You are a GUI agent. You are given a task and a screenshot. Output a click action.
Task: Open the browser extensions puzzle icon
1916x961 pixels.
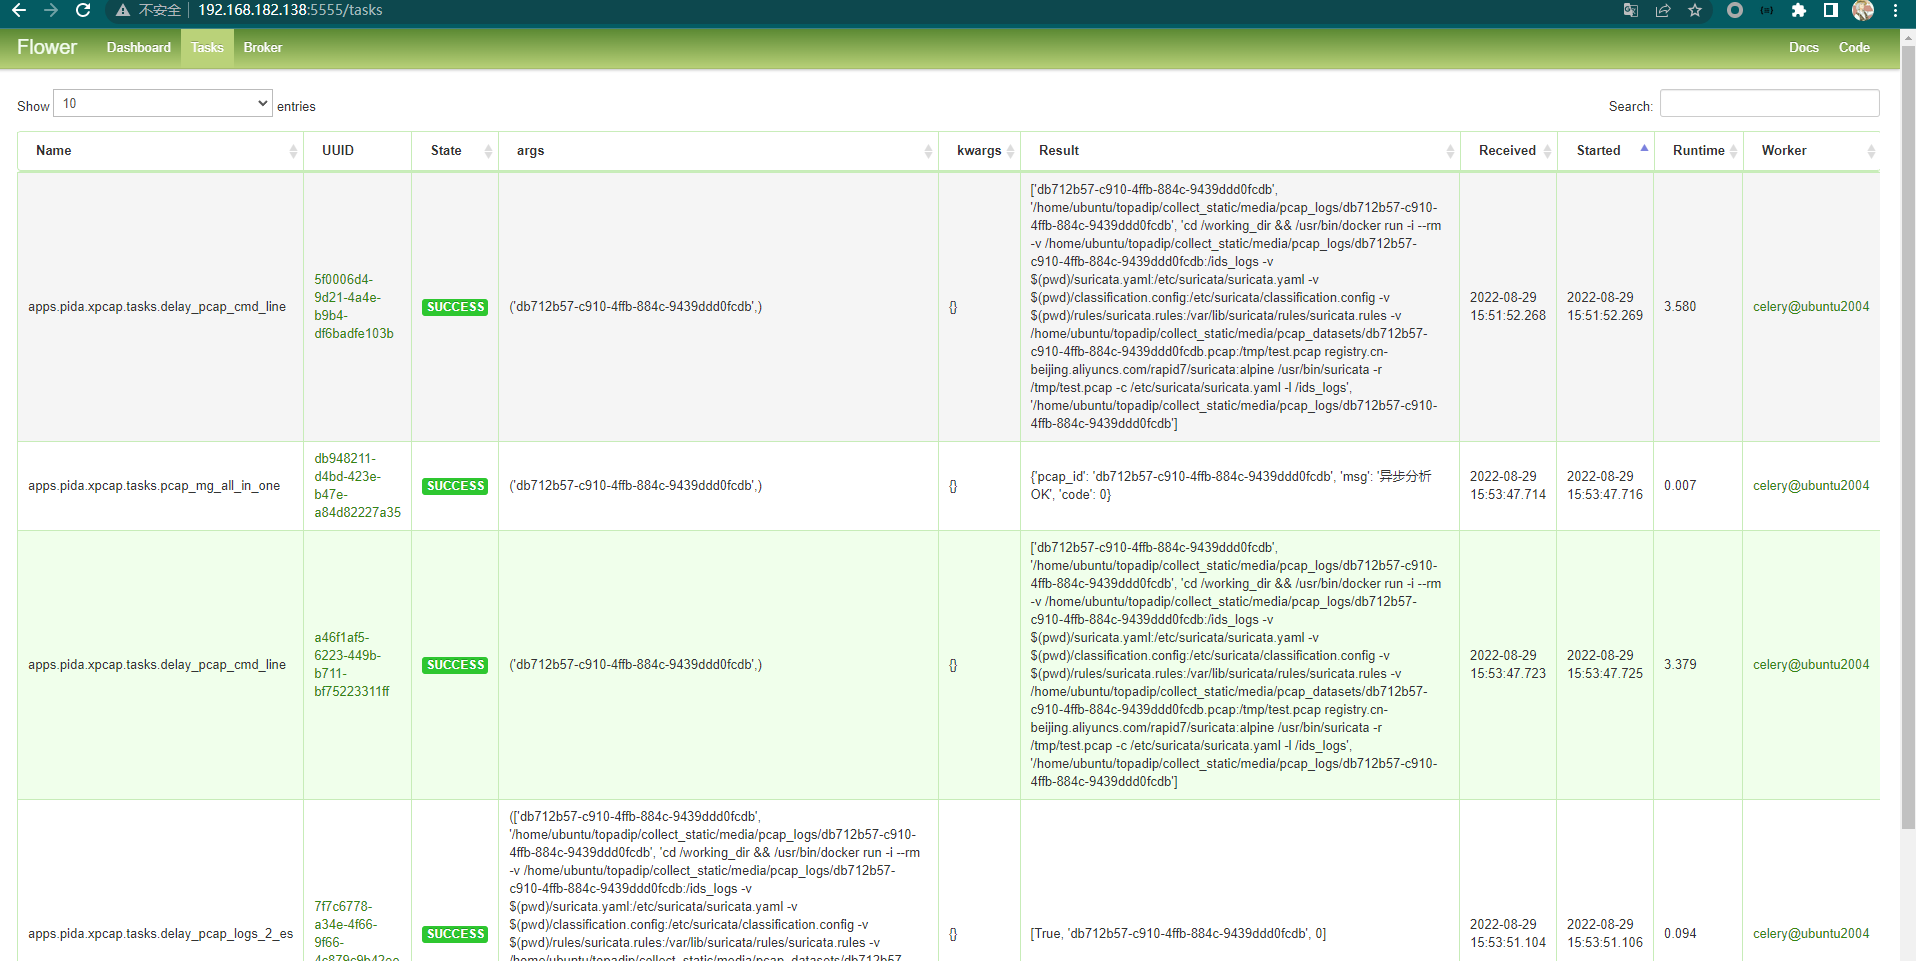coord(1799,11)
